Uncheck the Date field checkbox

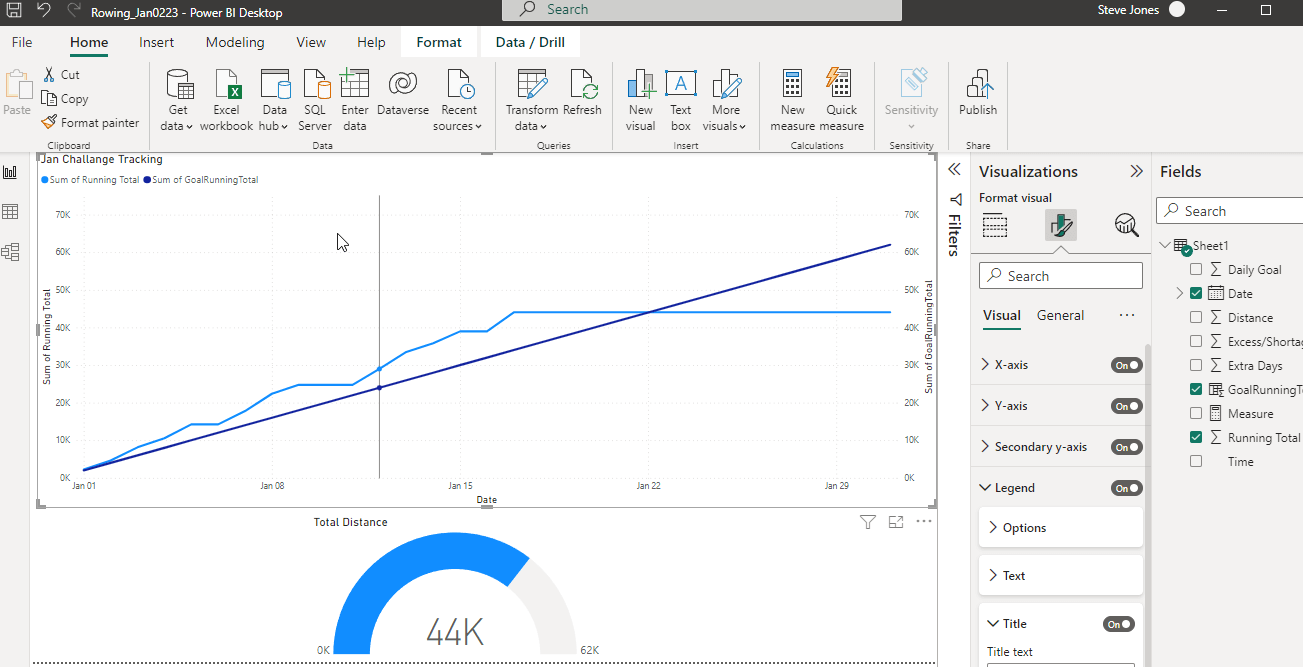[1196, 294]
